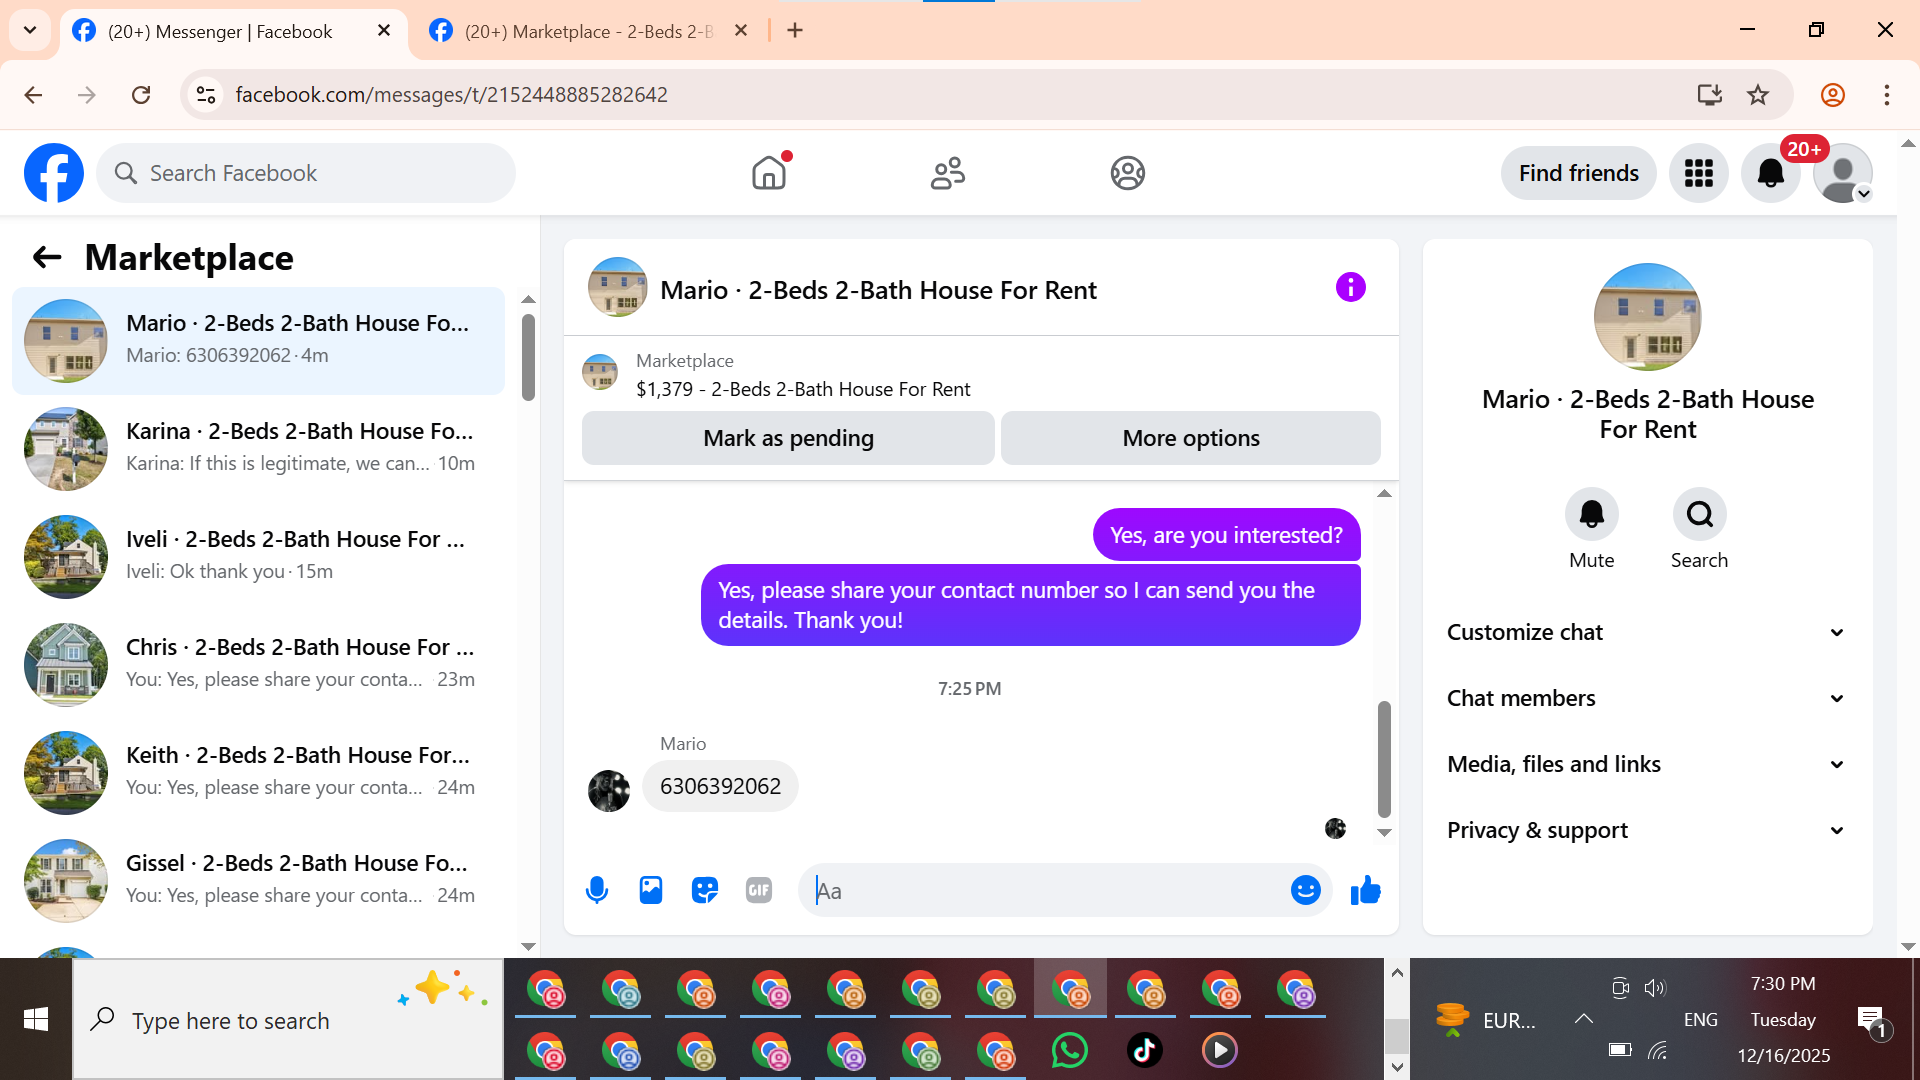Go back in browser history
Screen dimensions: 1920x1080
pos(33,94)
